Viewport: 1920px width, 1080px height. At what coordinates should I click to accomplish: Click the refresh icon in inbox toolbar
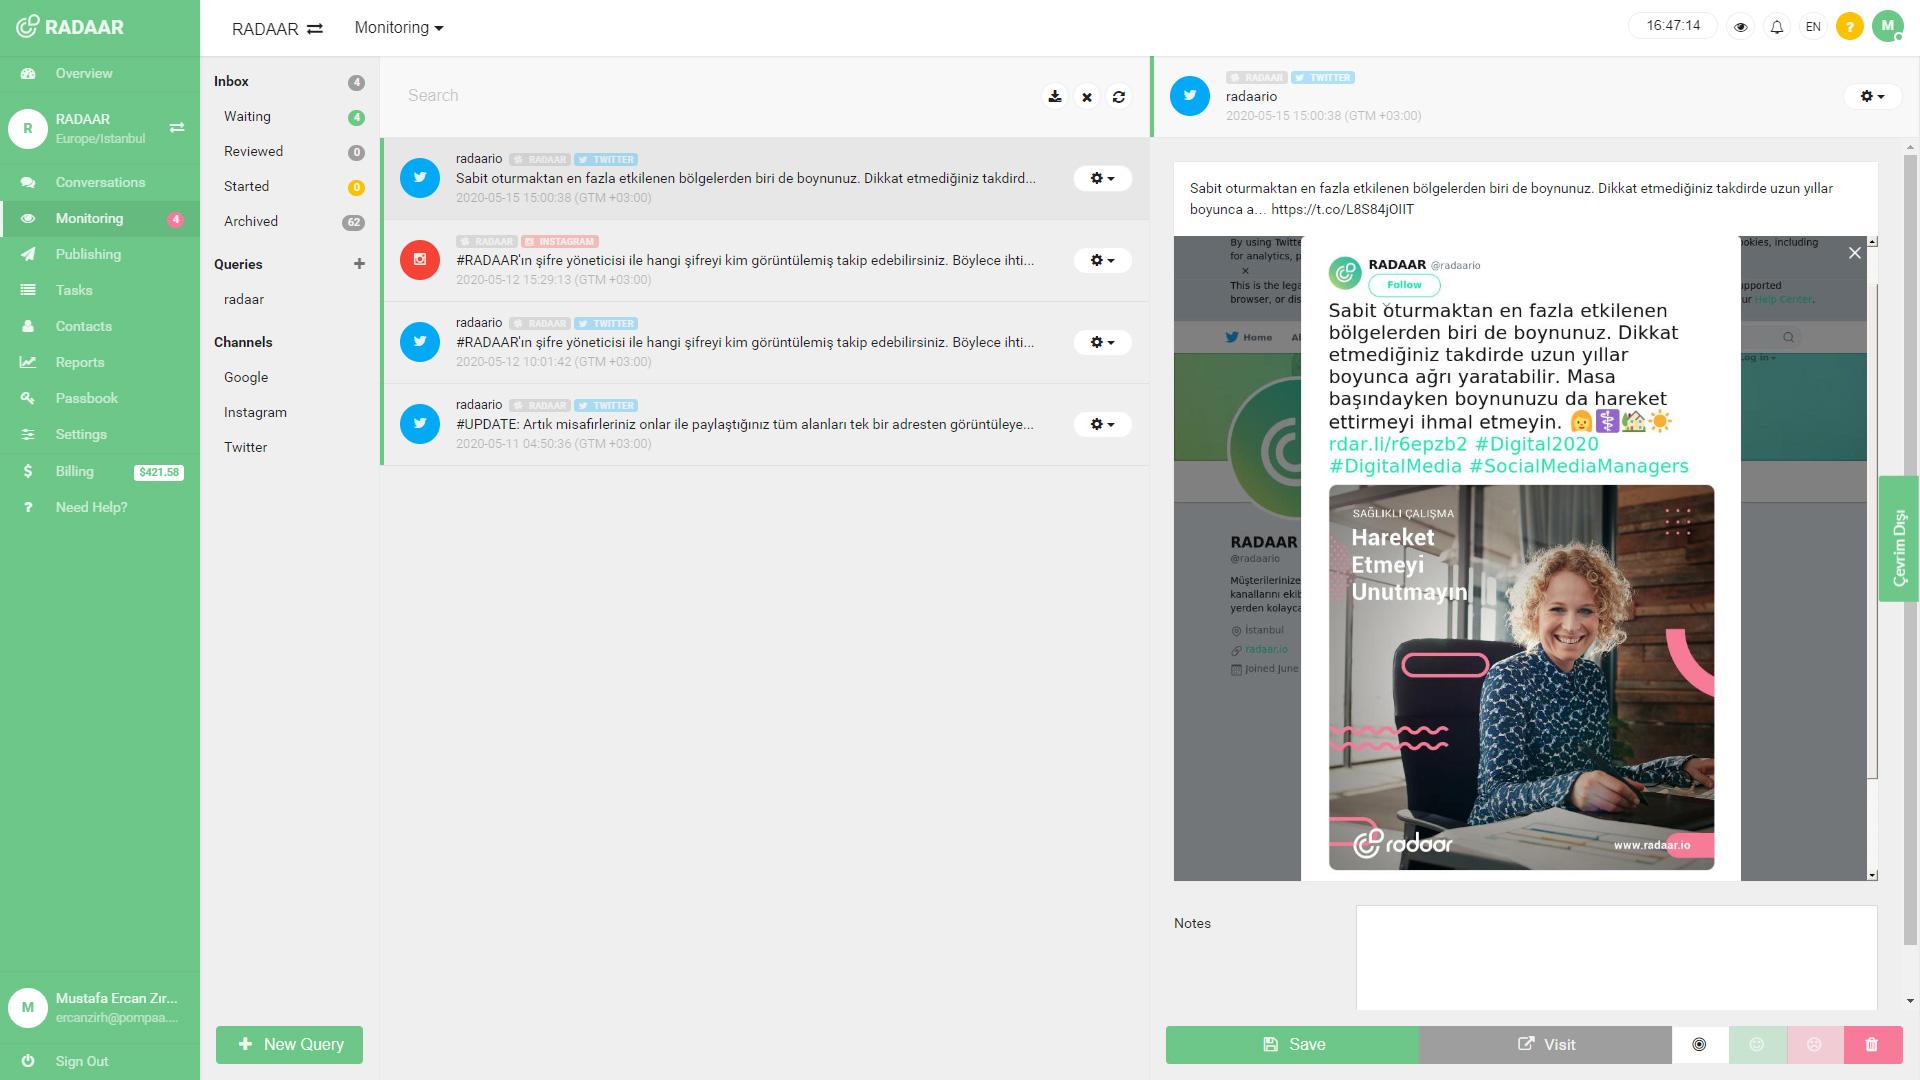tap(1118, 95)
